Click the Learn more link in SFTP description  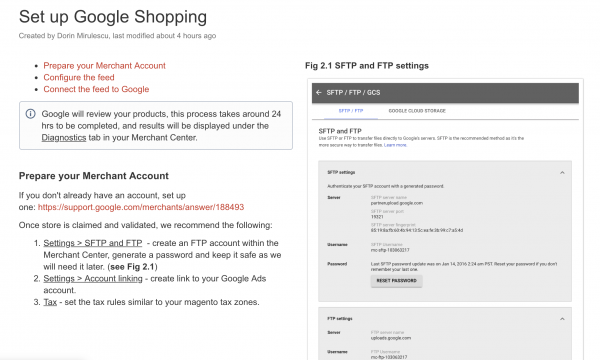click(x=395, y=145)
